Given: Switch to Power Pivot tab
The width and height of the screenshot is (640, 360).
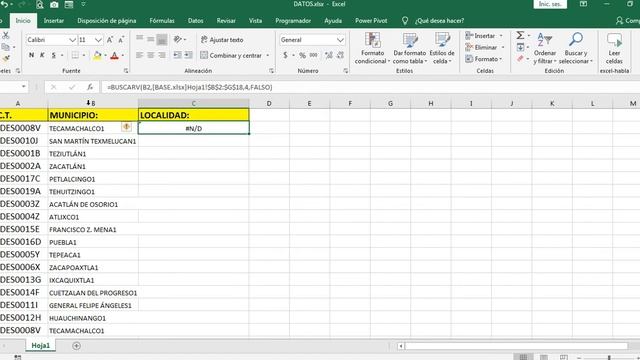Looking at the screenshot, I should tap(371, 20).
